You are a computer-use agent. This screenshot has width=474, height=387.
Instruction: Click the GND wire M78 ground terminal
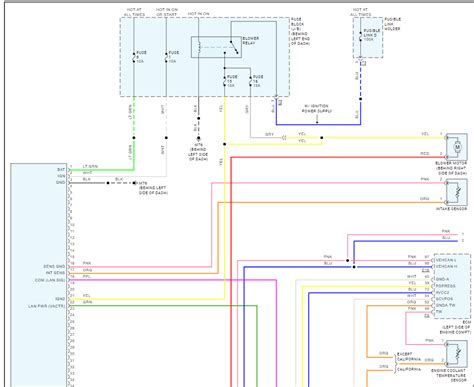coord(134,183)
